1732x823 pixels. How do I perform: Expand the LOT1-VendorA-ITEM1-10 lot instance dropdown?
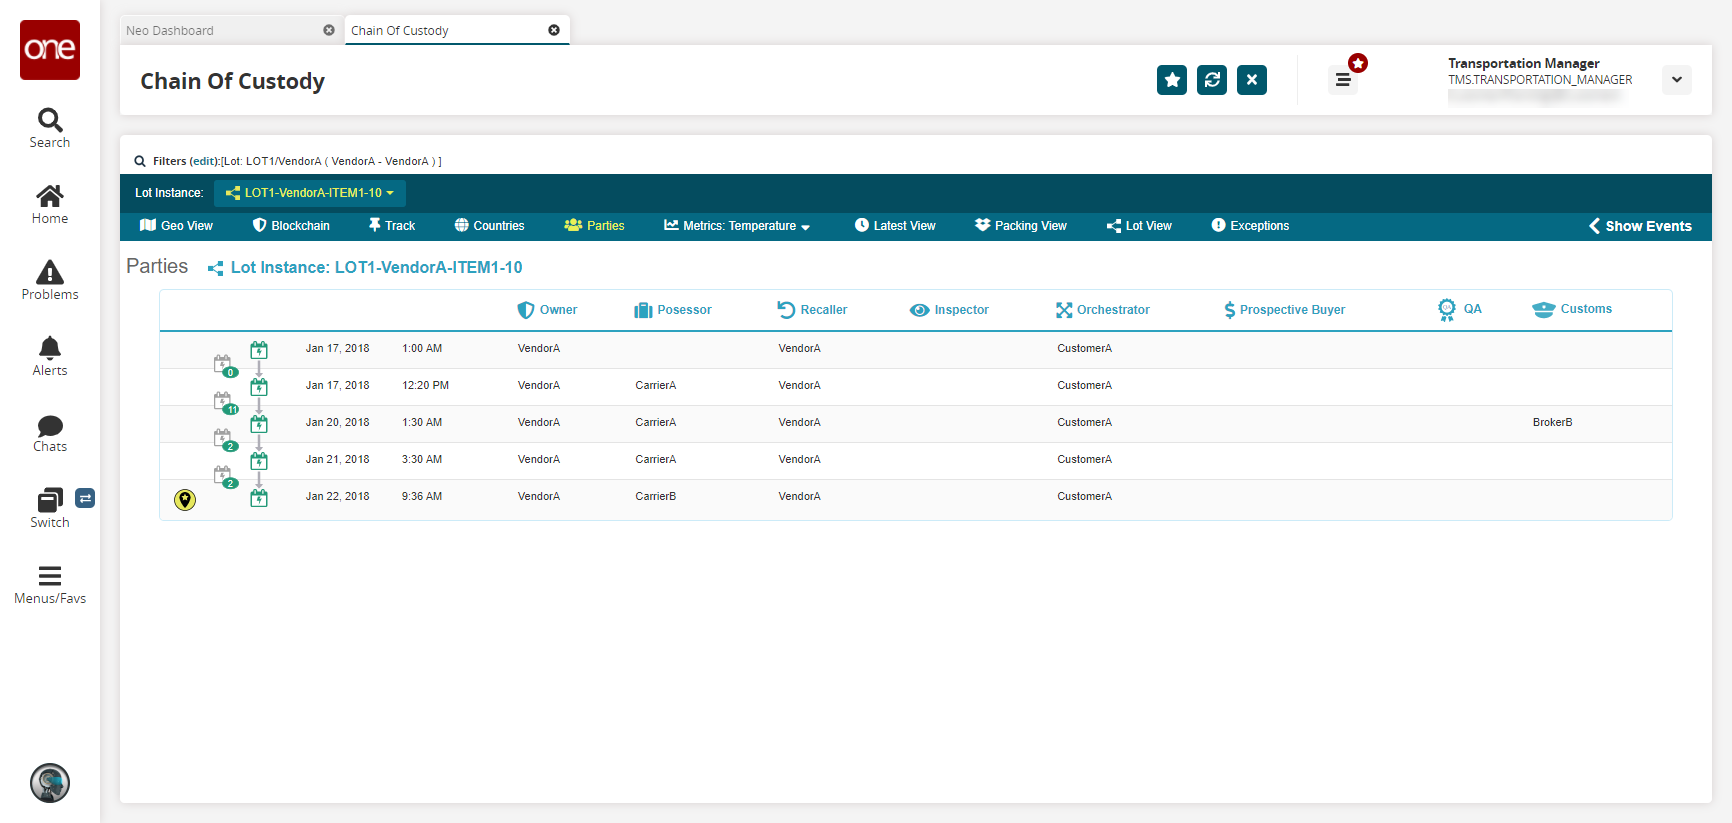click(310, 193)
